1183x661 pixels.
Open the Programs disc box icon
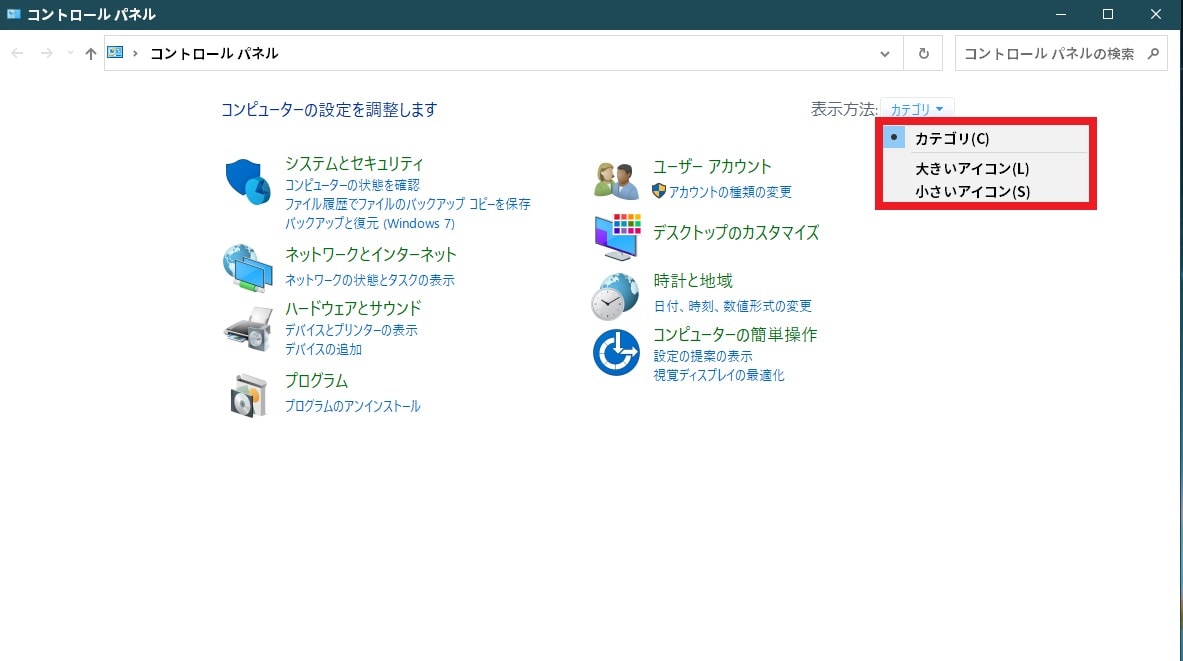248,395
